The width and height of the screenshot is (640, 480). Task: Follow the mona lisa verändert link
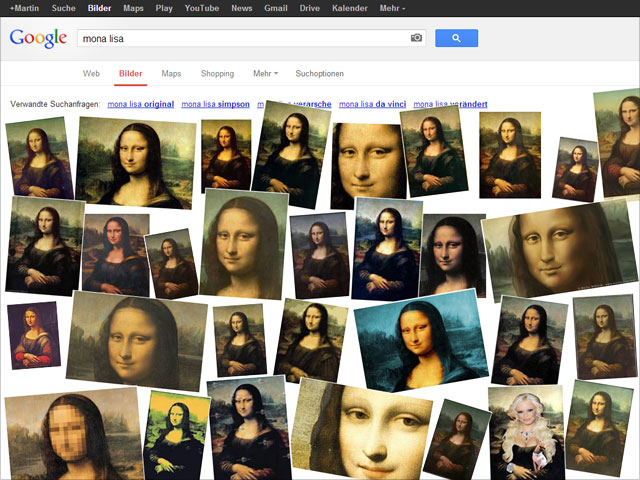(x=451, y=104)
